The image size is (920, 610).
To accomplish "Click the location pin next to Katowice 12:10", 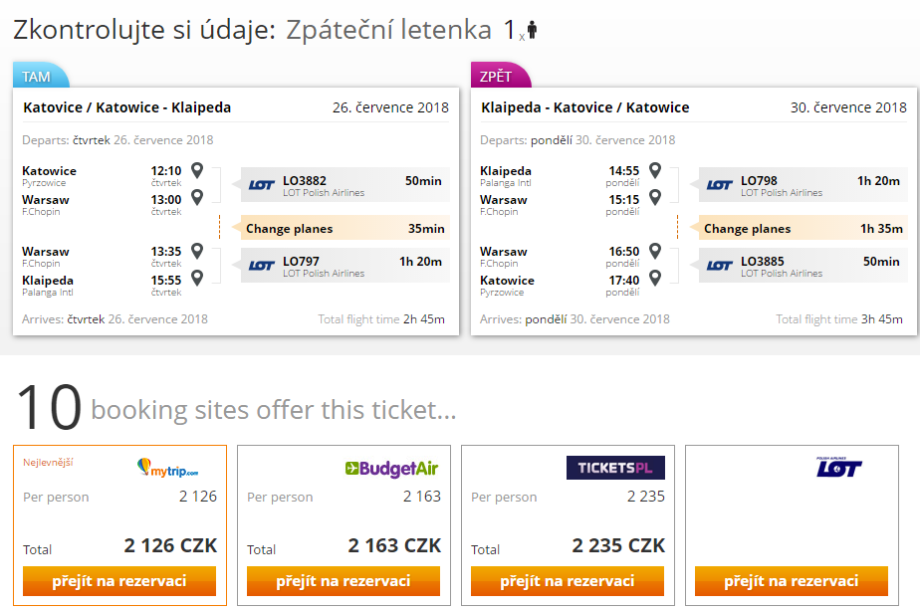I will click(197, 170).
